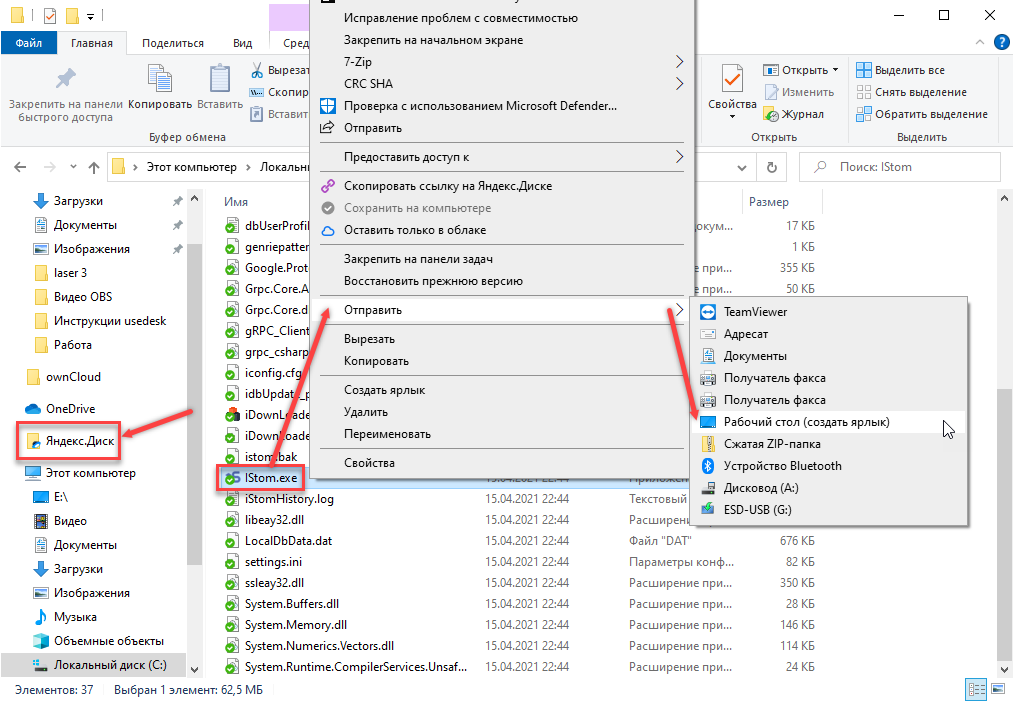Viewport: 1014px width, 702px height.
Task: Click the OneDrive cloud icon in sidebar
Action: click(33, 409)
